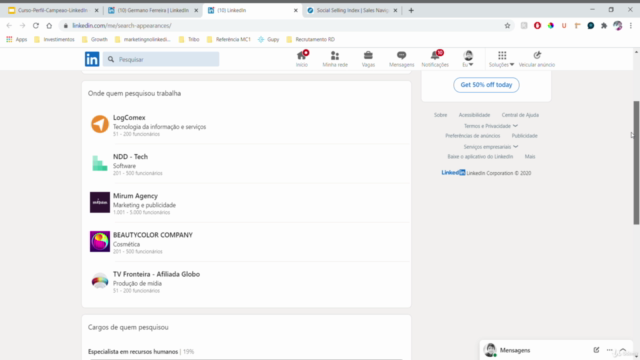Image resolution: width=640 pixels, height=360 pixels.
Task: Open Mirum Agency company logo
Action: click(100, 202)
